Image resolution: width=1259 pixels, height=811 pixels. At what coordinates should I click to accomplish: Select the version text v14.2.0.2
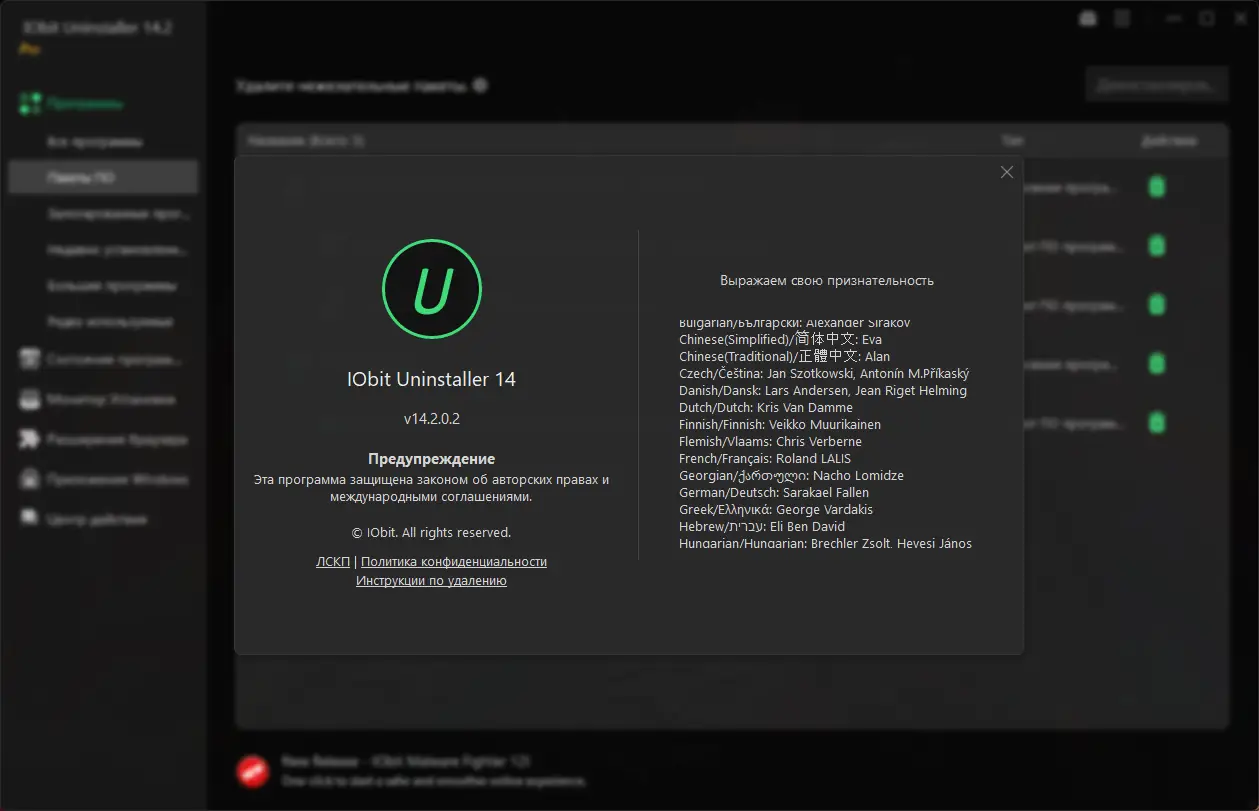click(432, 418)
